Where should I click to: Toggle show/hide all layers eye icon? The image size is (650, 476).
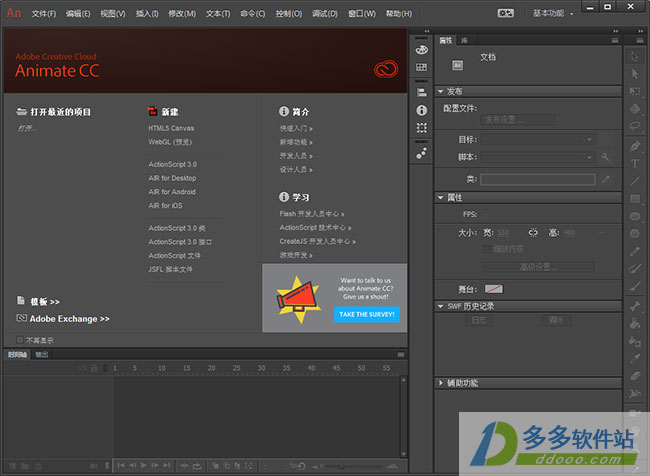tap(82, 368)
